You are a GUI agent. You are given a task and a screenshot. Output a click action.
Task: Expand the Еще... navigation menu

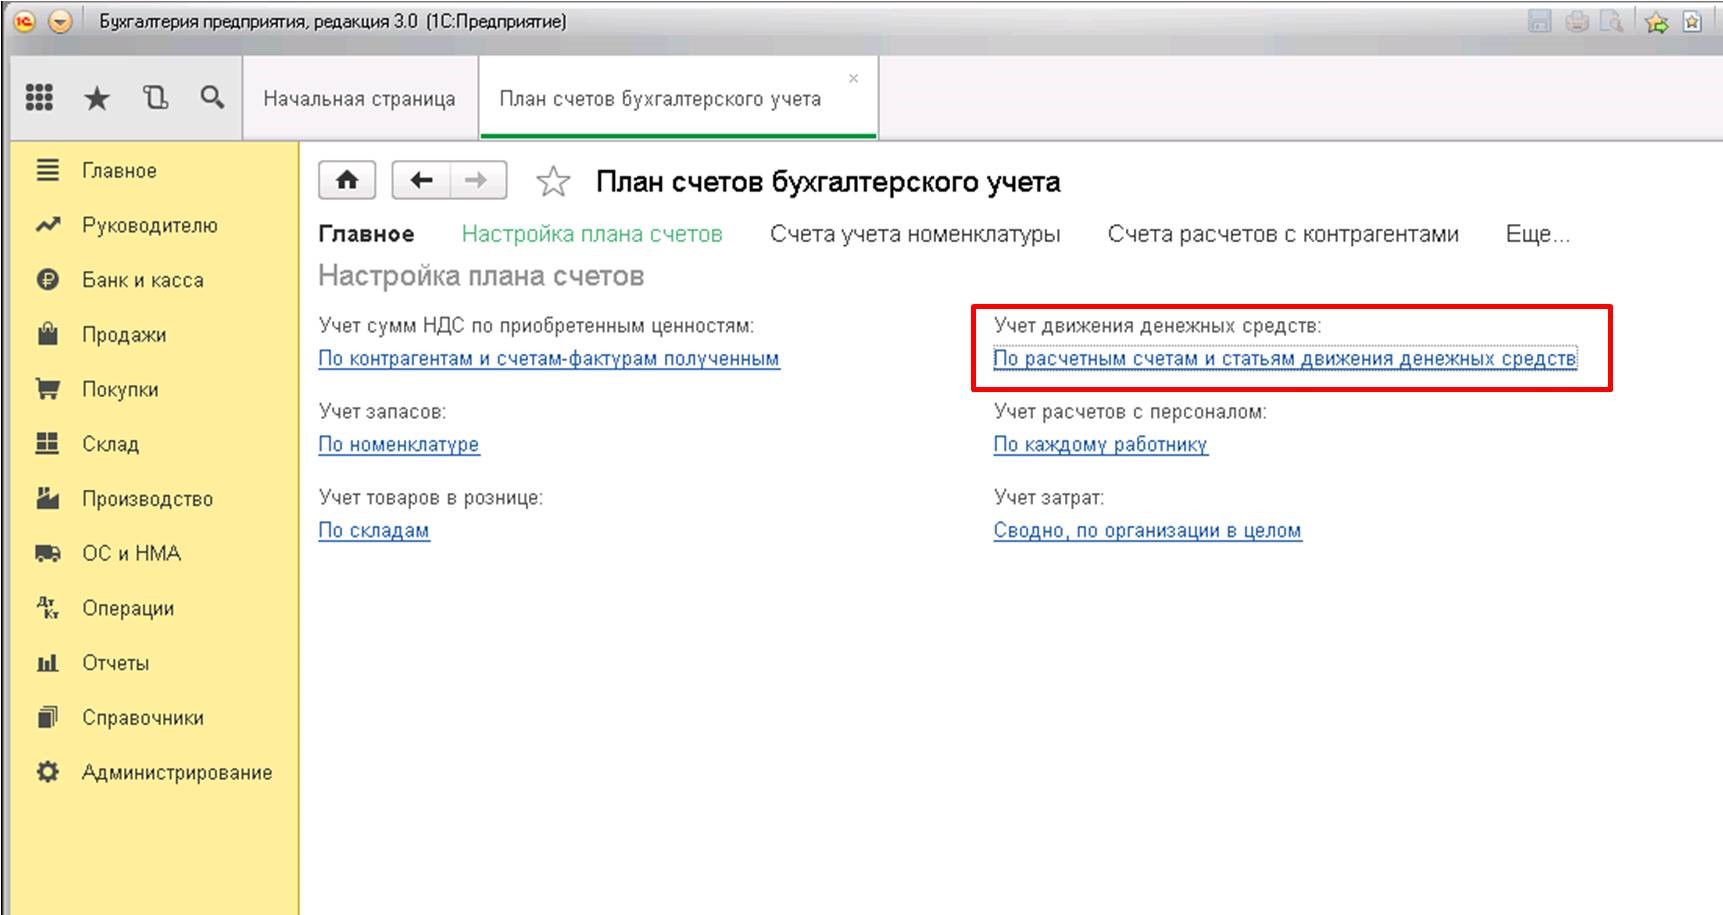[x=1537, y=234]
